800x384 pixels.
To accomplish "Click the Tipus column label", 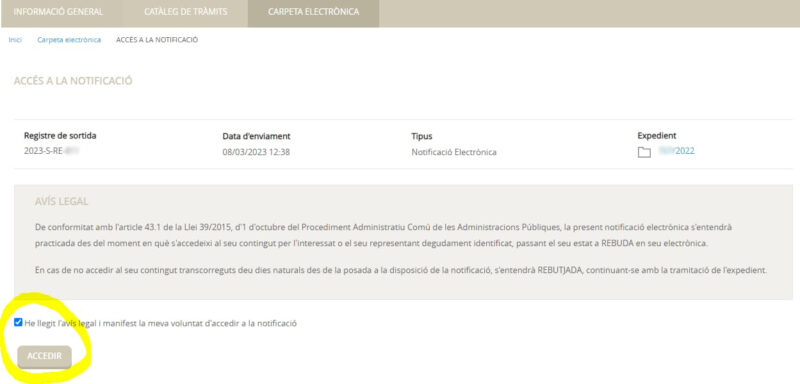I will [421, 137].
